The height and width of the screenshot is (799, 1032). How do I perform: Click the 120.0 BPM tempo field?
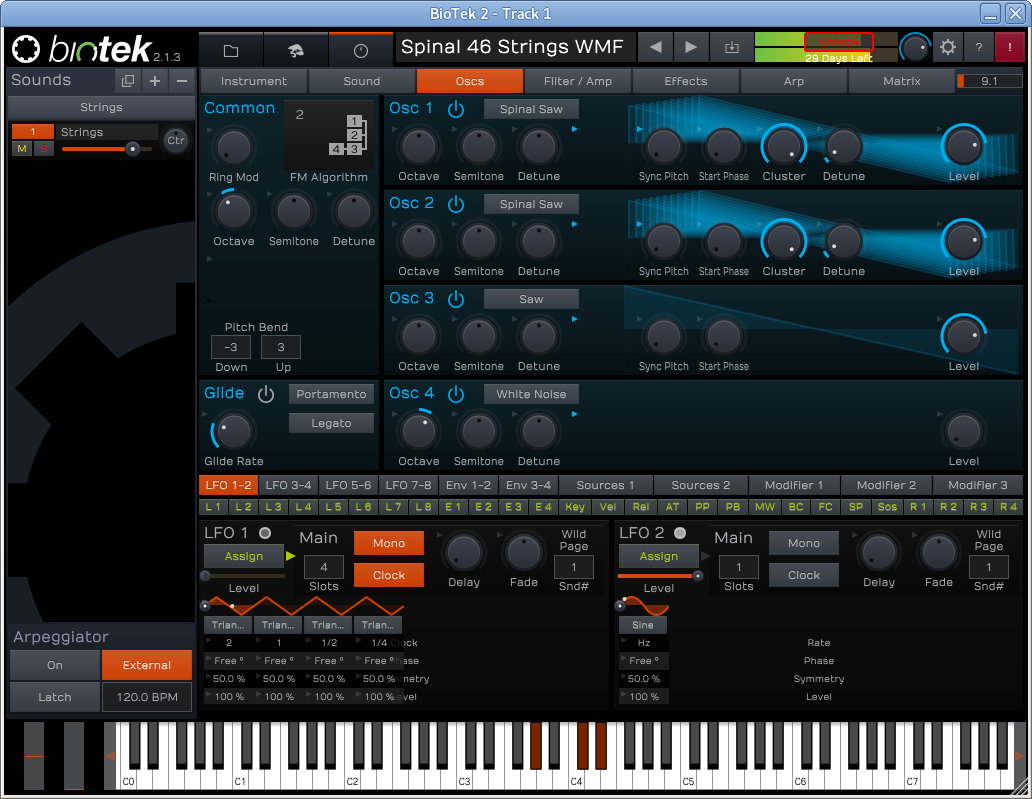point(147,697)
